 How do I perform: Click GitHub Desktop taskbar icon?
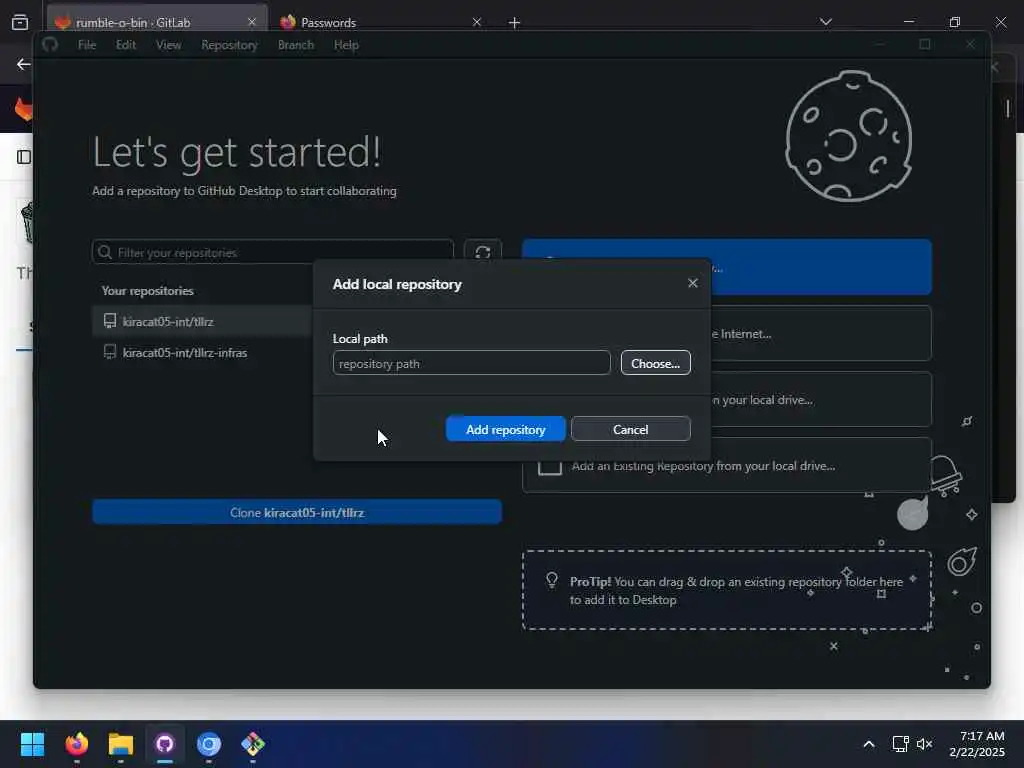(x=165, y=744)
